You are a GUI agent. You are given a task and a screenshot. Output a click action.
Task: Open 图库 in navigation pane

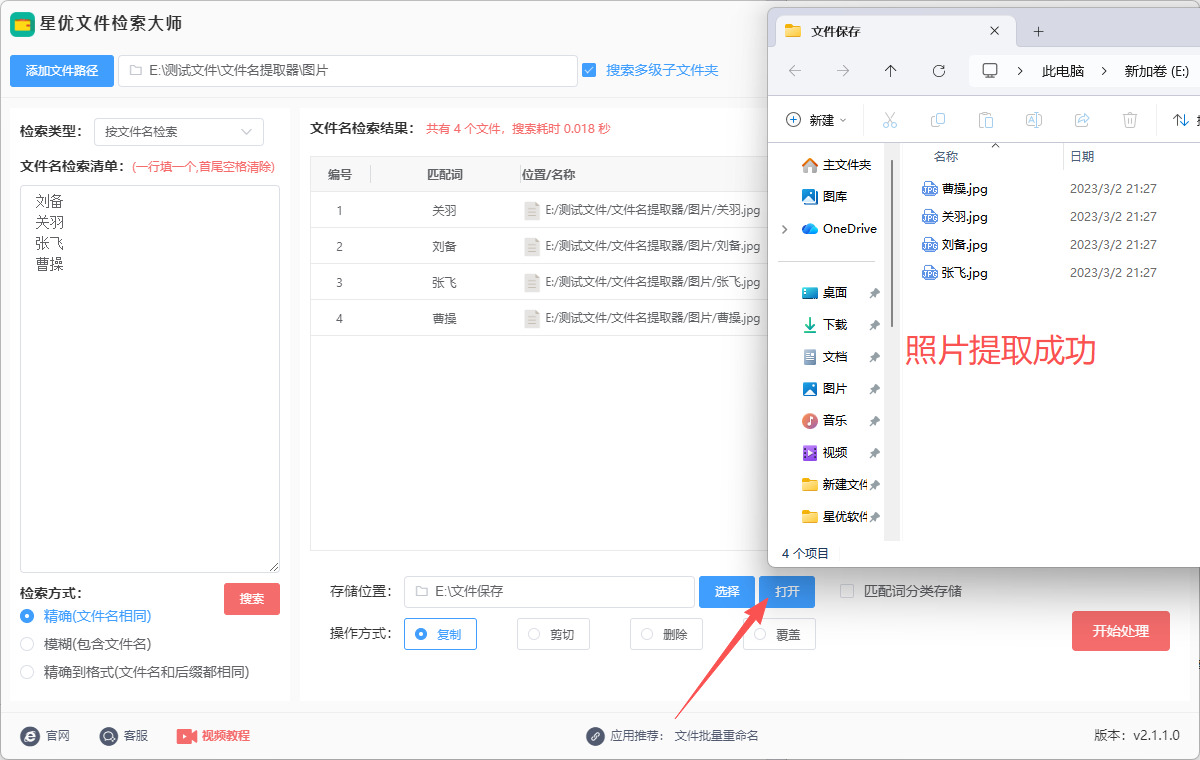(825, 197)
